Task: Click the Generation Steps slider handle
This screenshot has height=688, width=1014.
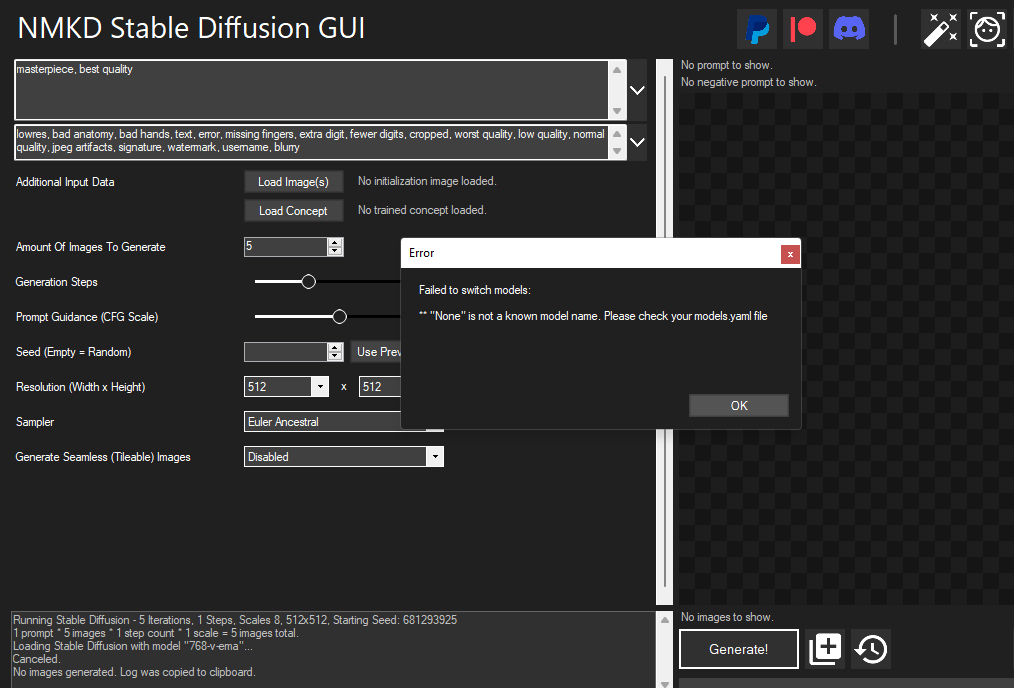Action: click(x=308, y=282)
